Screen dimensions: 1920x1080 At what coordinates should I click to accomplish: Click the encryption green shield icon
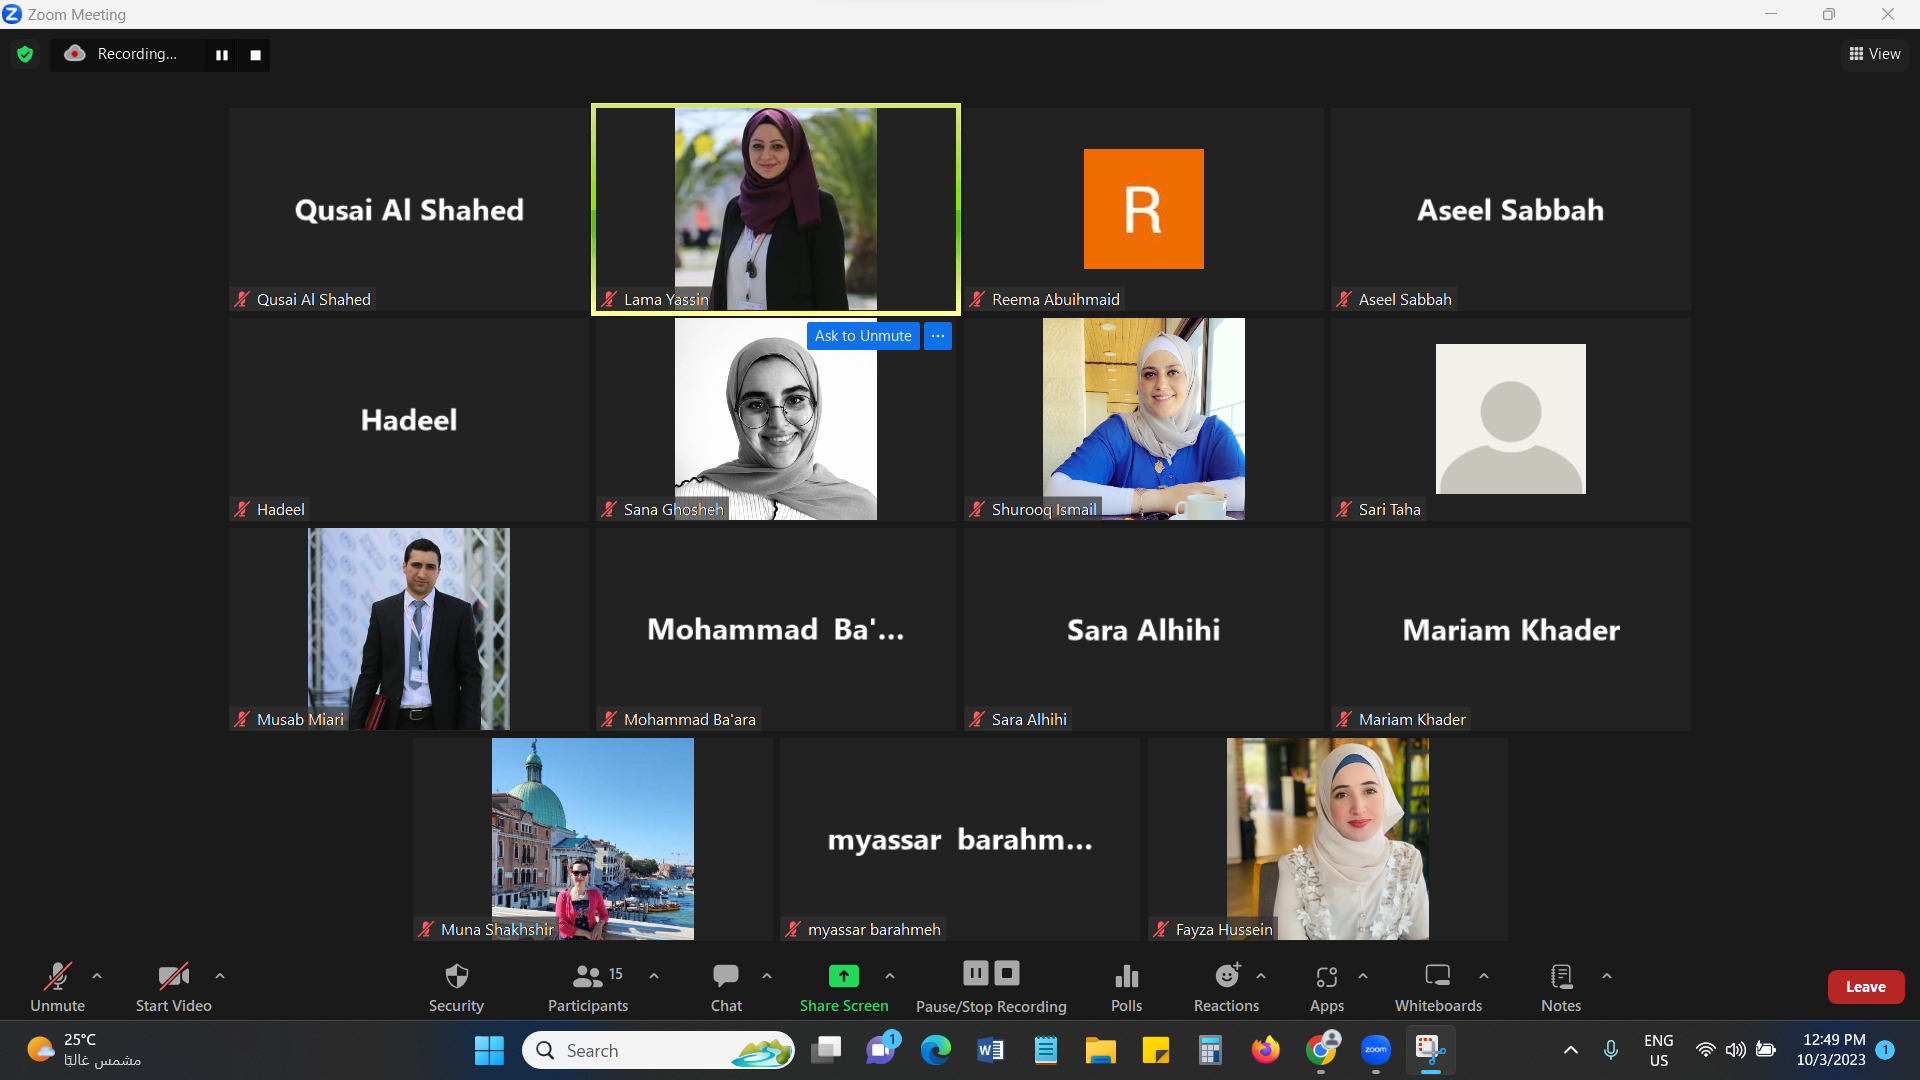pyautogui.click(x=25, y=54)
